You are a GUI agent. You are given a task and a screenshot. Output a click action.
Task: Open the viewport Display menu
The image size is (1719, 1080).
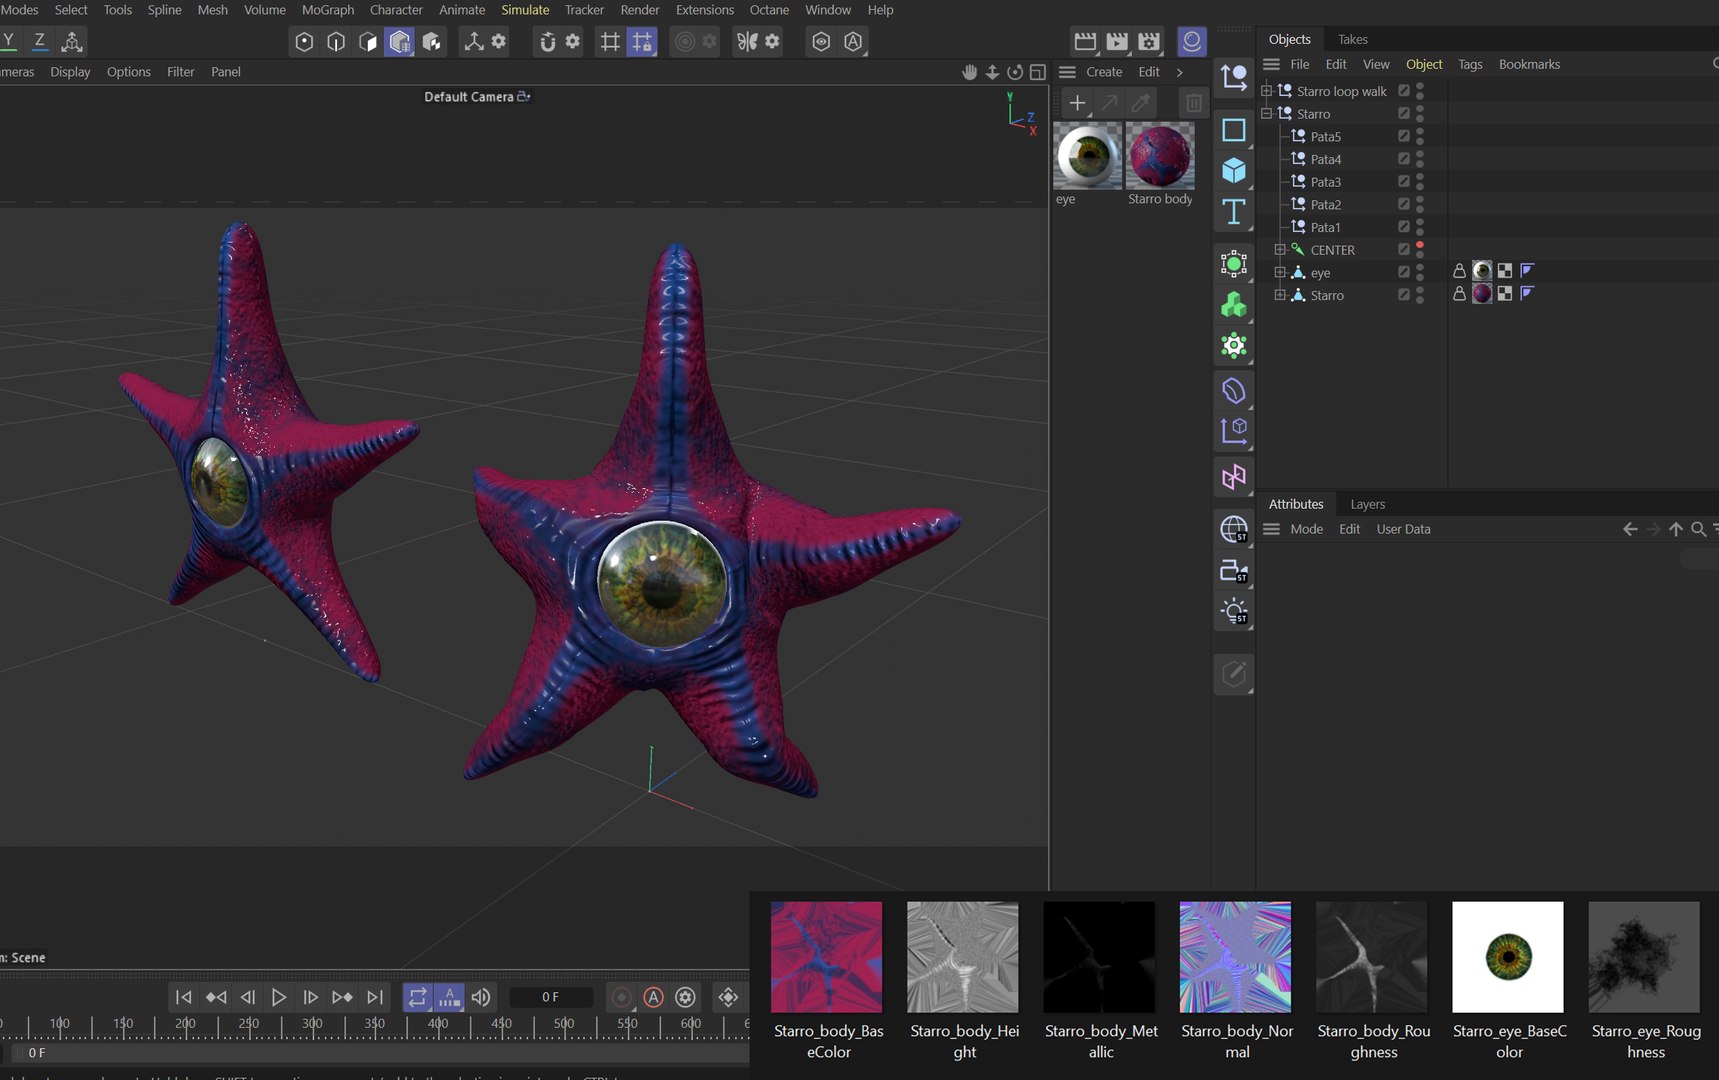pos(70,72)
